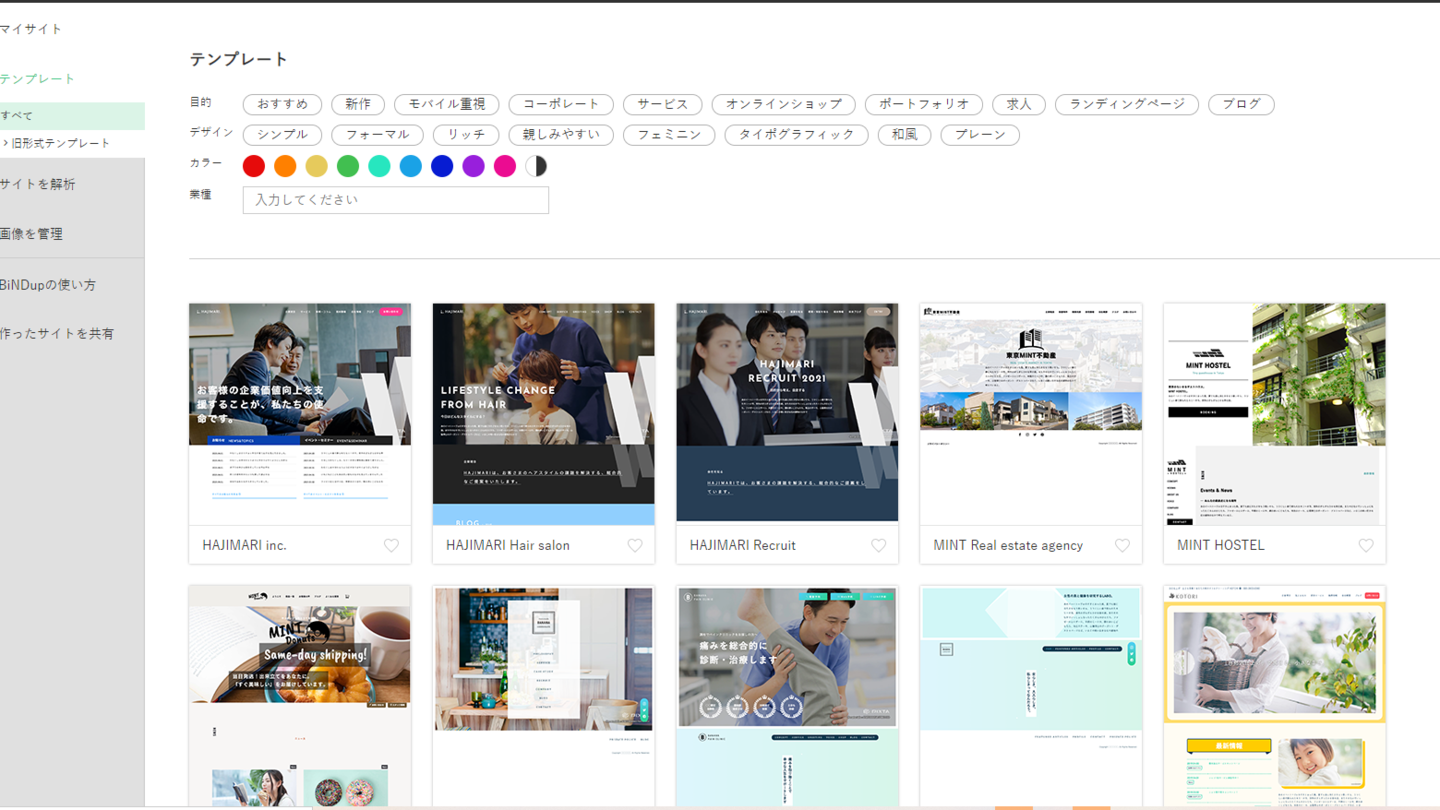Favorite the HAJIMARI Recruit template
The width and height of the screenshot is (1440, 810).
(x=878, y=545)
